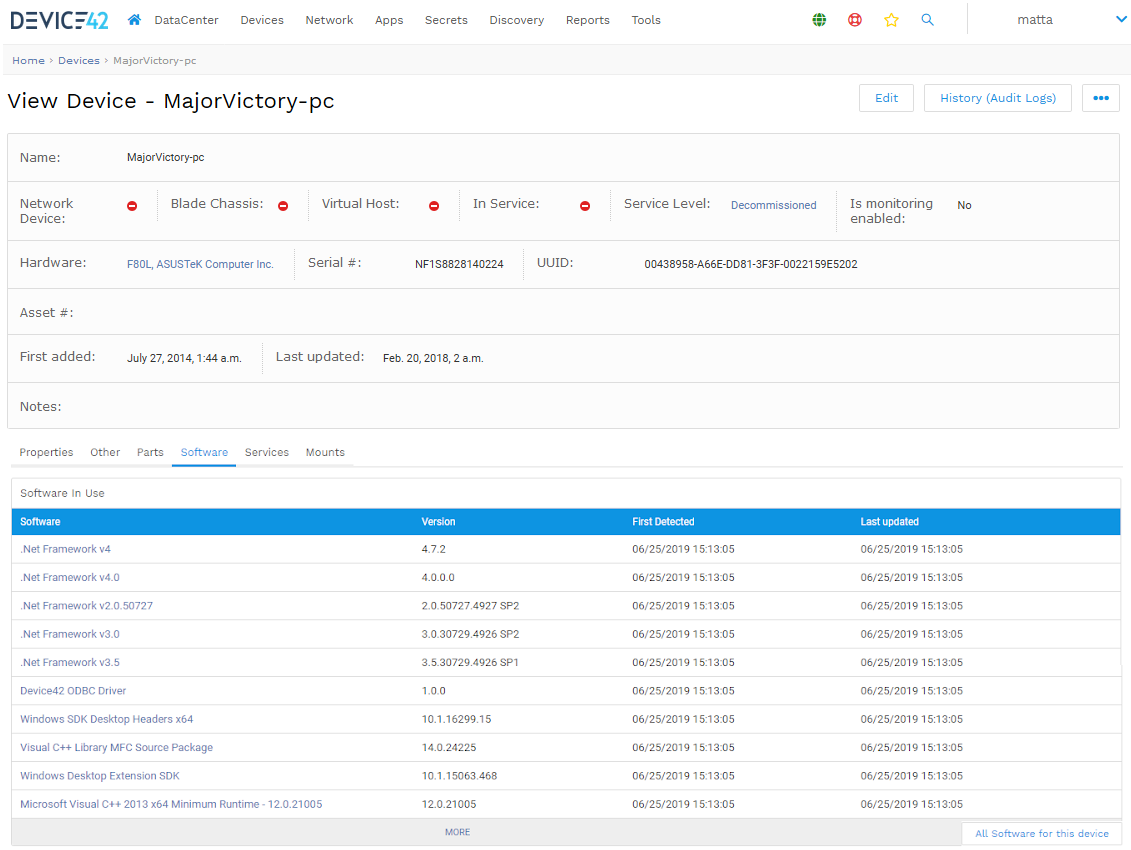Open History (Audit Logs)
Screen dimensions: 1131x850
(998, 98)
